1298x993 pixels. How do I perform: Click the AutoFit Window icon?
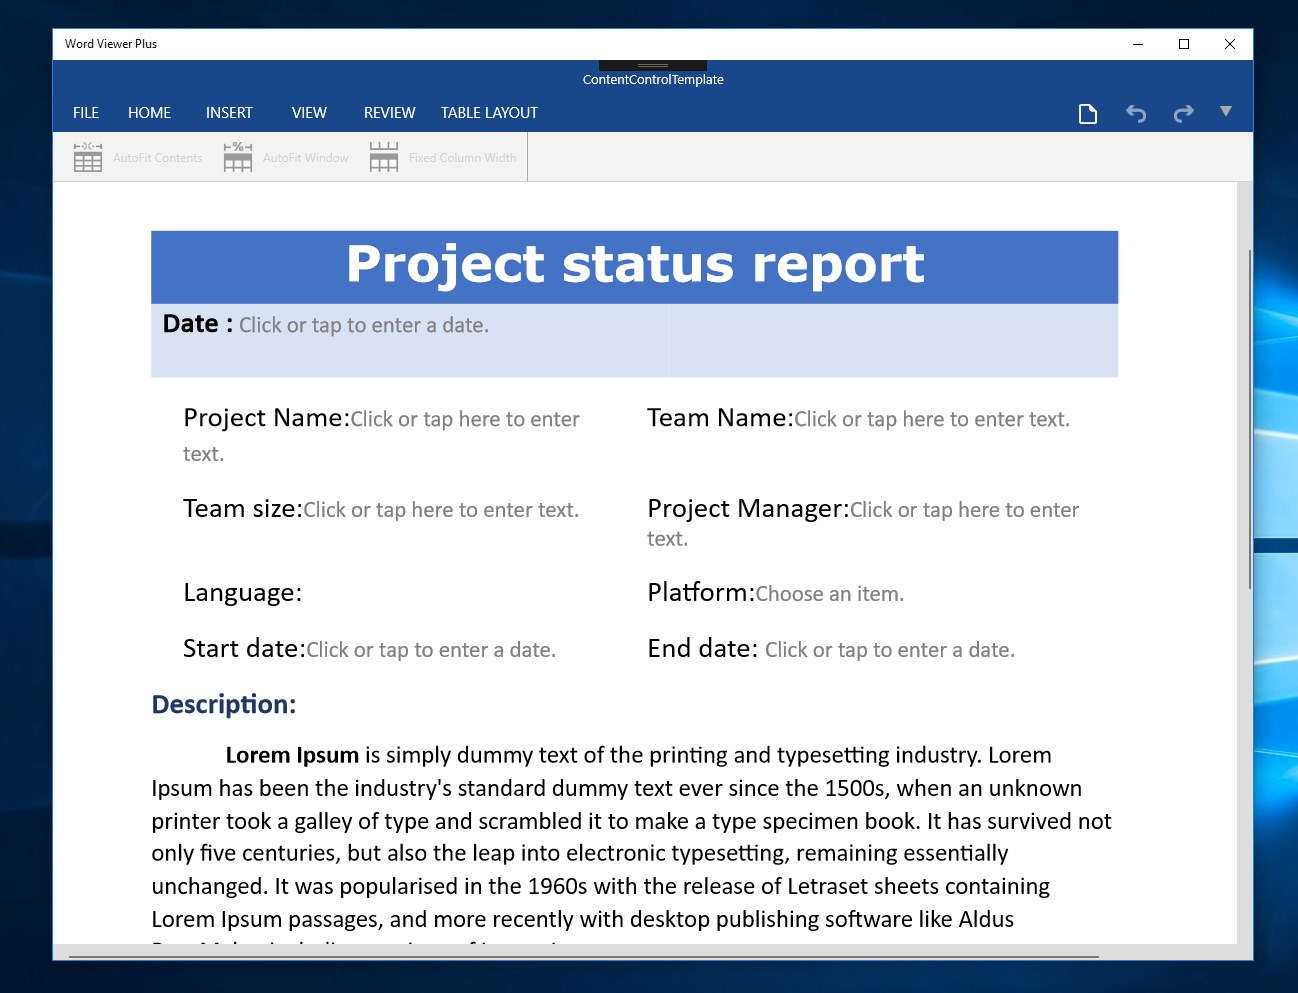238,157
